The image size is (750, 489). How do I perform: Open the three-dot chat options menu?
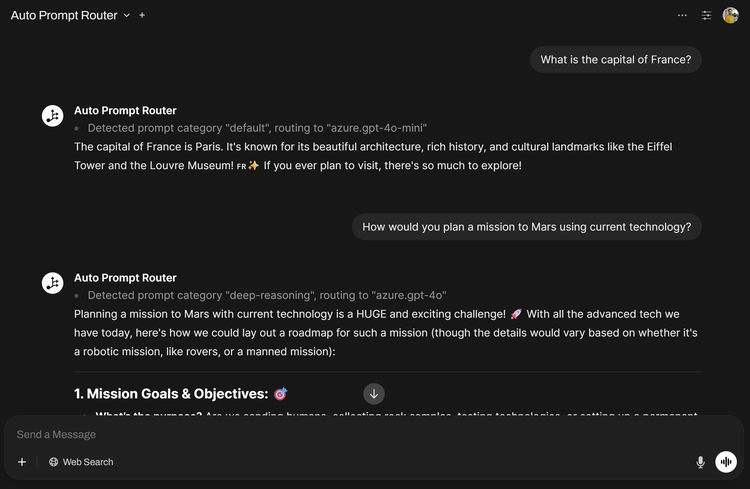coord(682,16)
